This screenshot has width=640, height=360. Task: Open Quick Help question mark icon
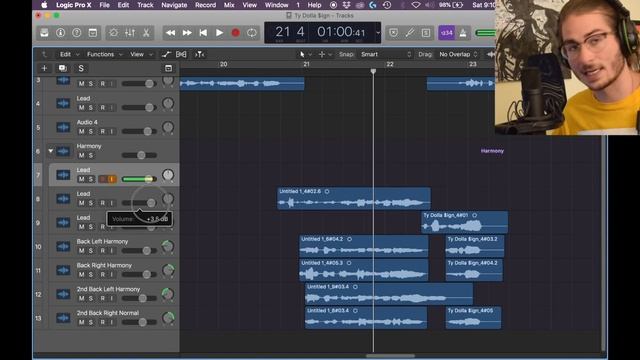(x=77, y=33)
